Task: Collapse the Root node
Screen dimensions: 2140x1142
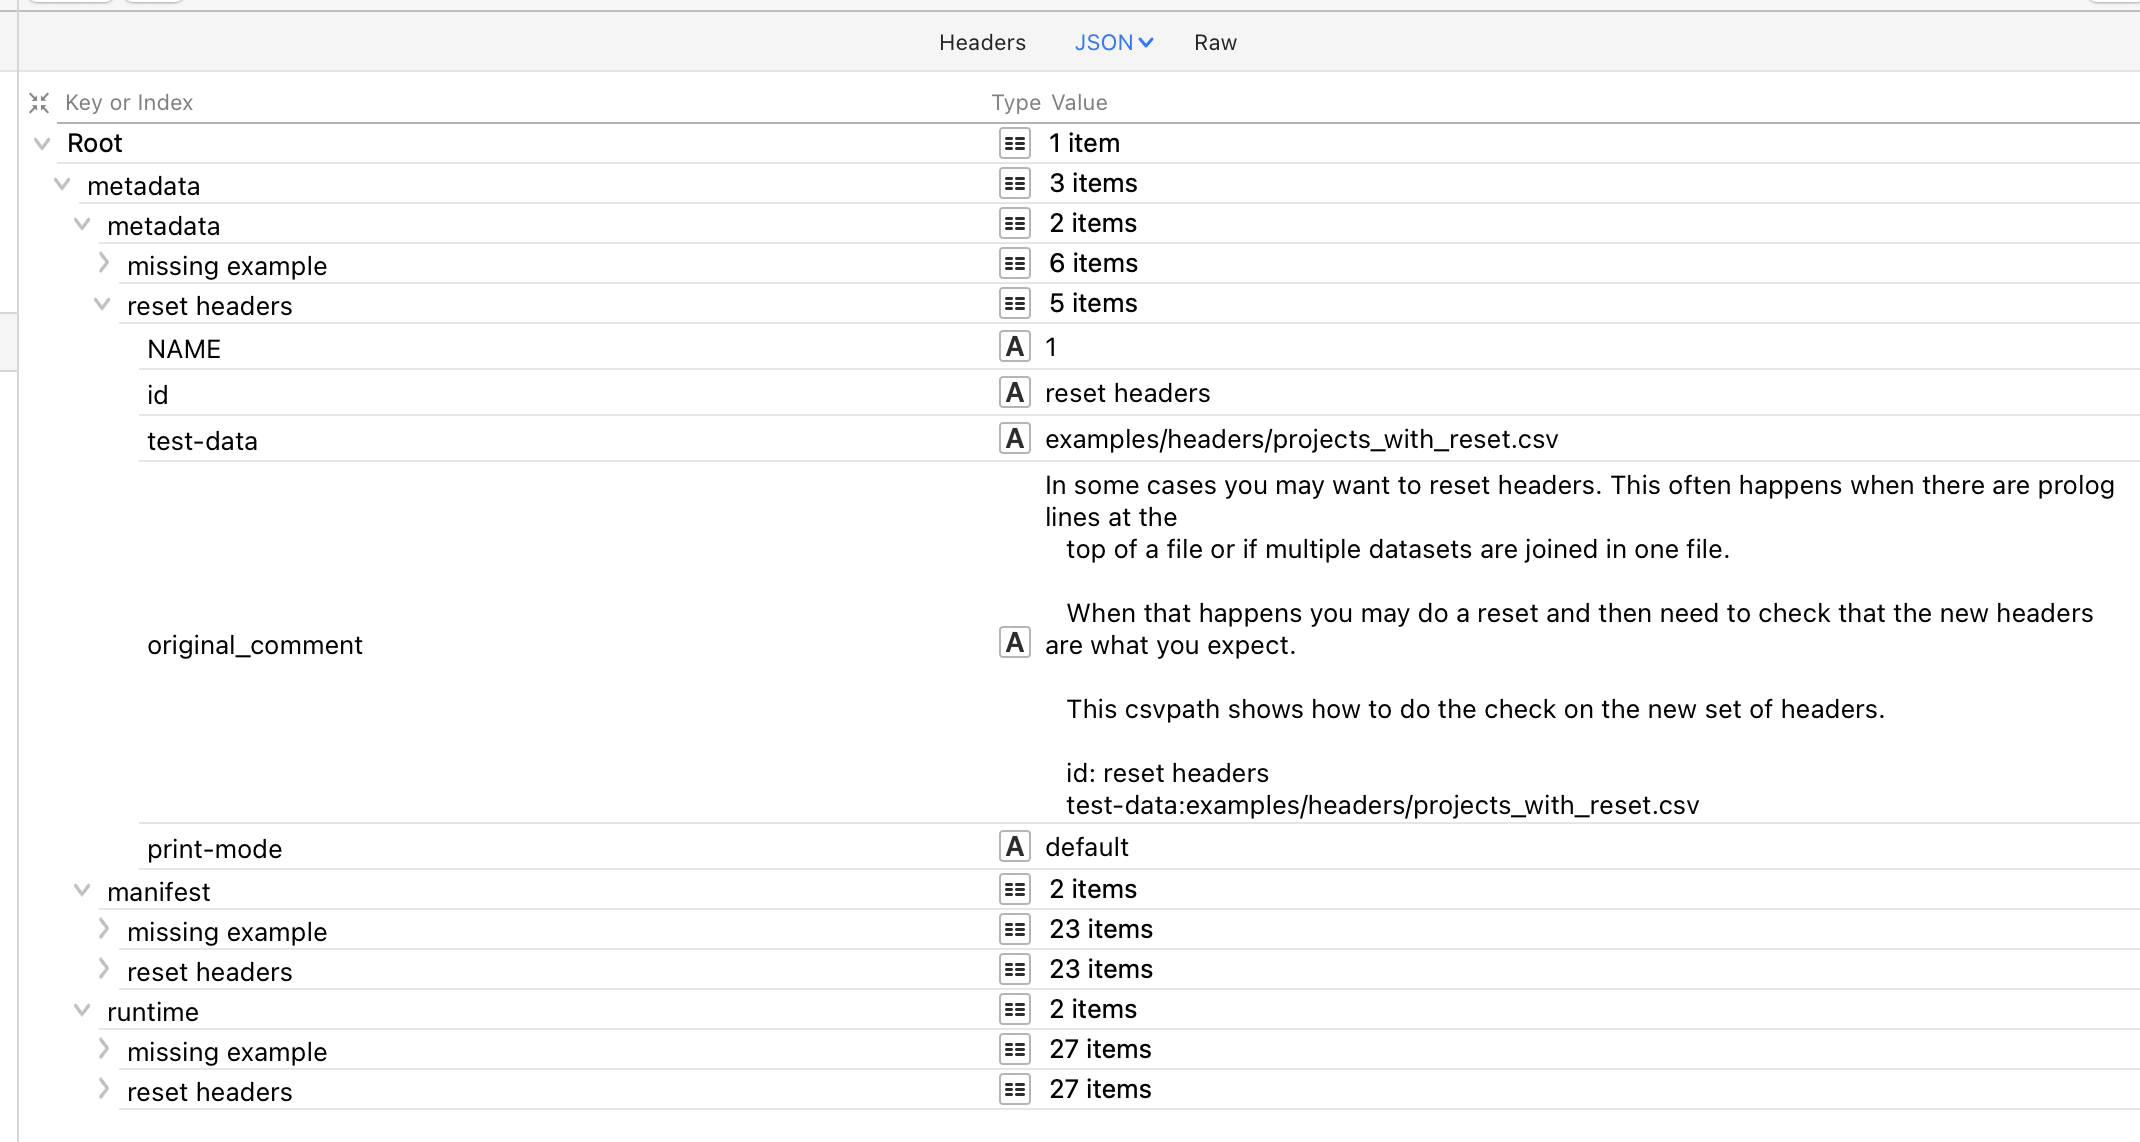Action: tap(42, 143)
